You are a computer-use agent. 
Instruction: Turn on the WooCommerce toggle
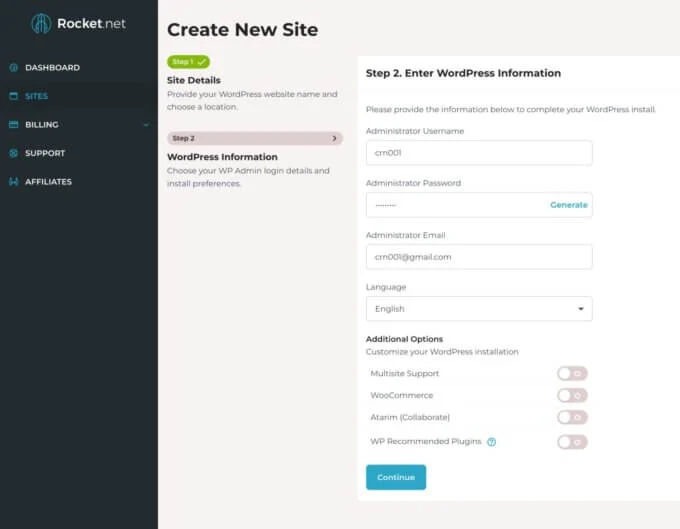point(572,395)
